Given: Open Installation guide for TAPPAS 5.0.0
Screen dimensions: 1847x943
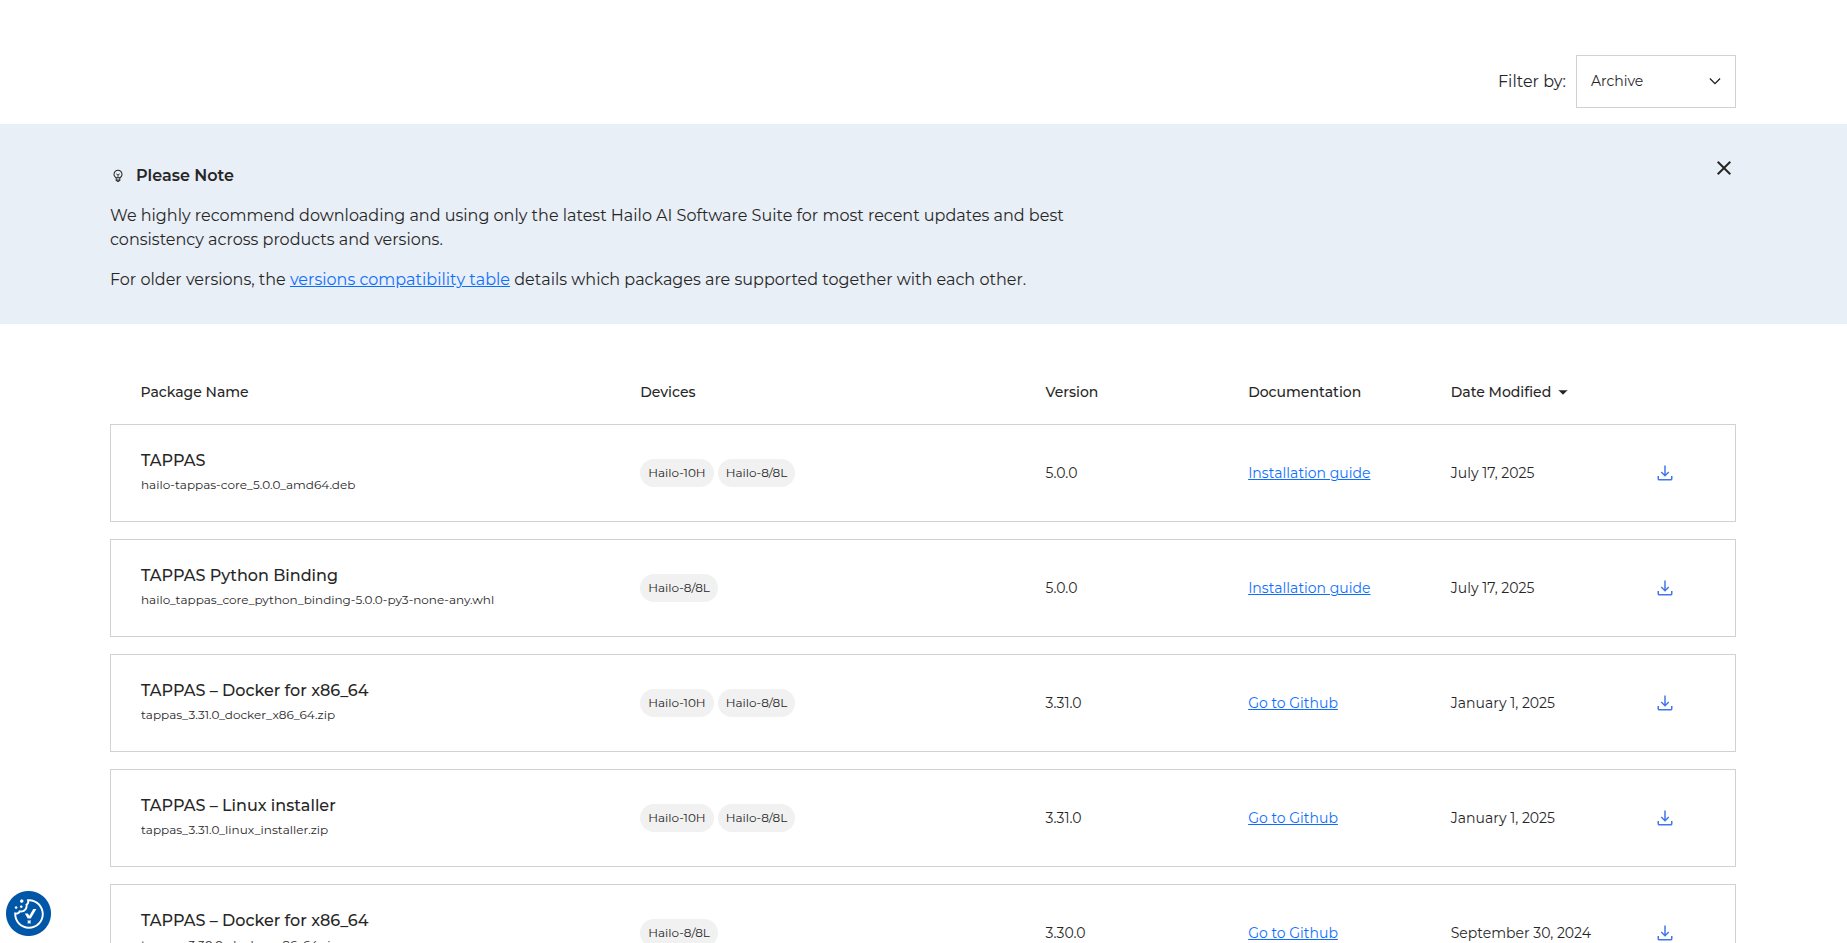Looking at the screenshot, I should 1308,473.
